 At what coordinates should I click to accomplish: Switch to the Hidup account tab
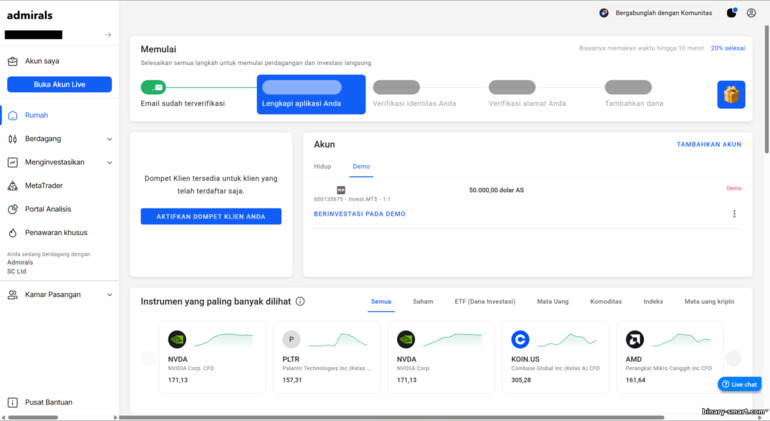pos(322,167)
